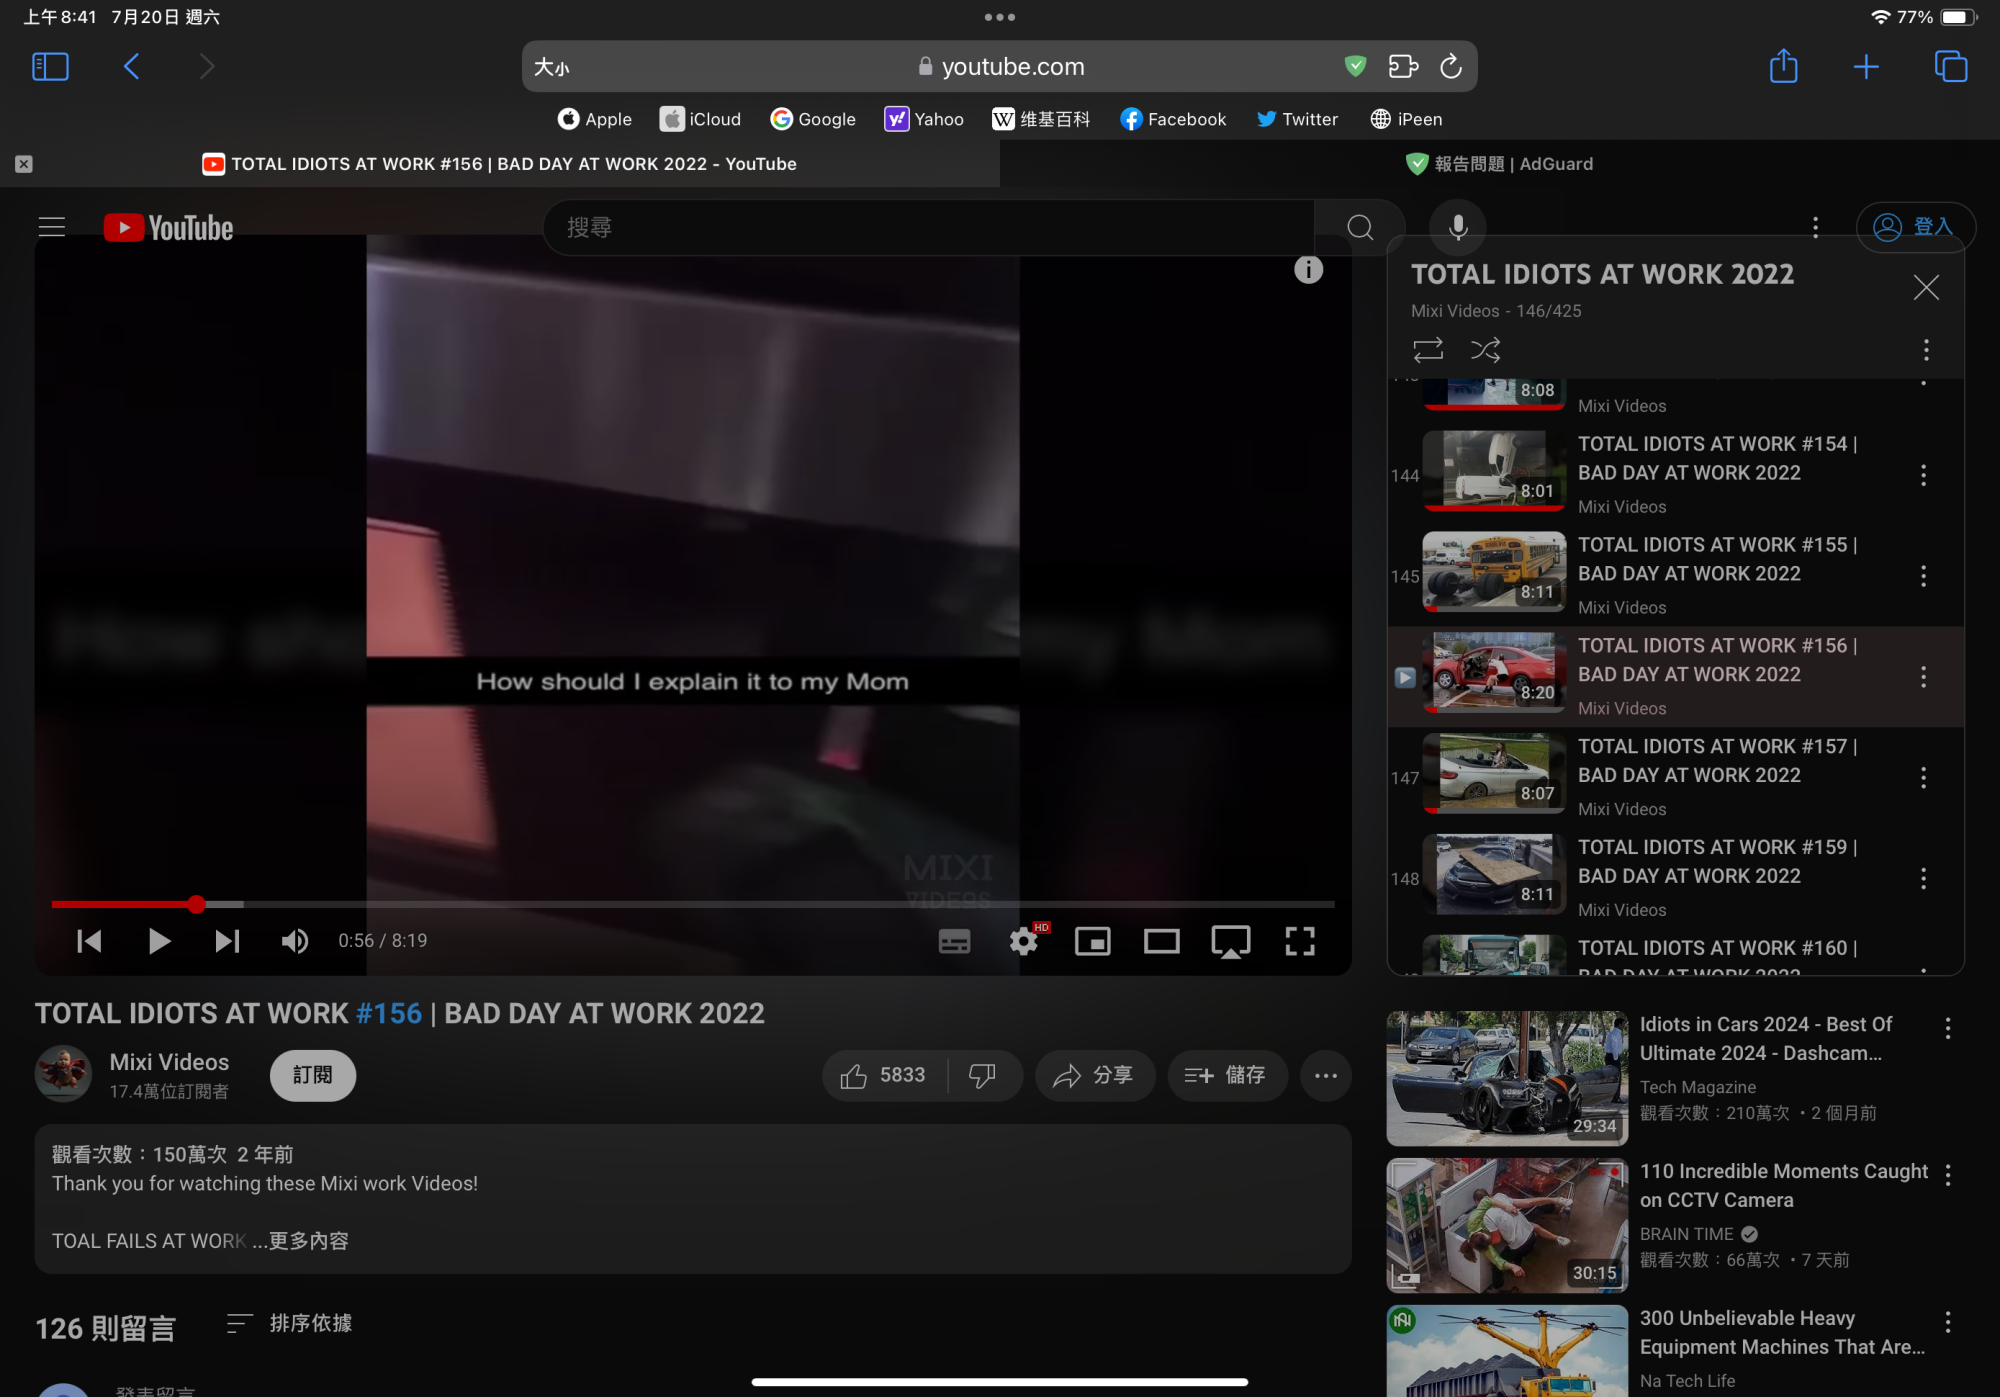
Task: Like the video with 5833 likes
Action: tap(884, 1076)
